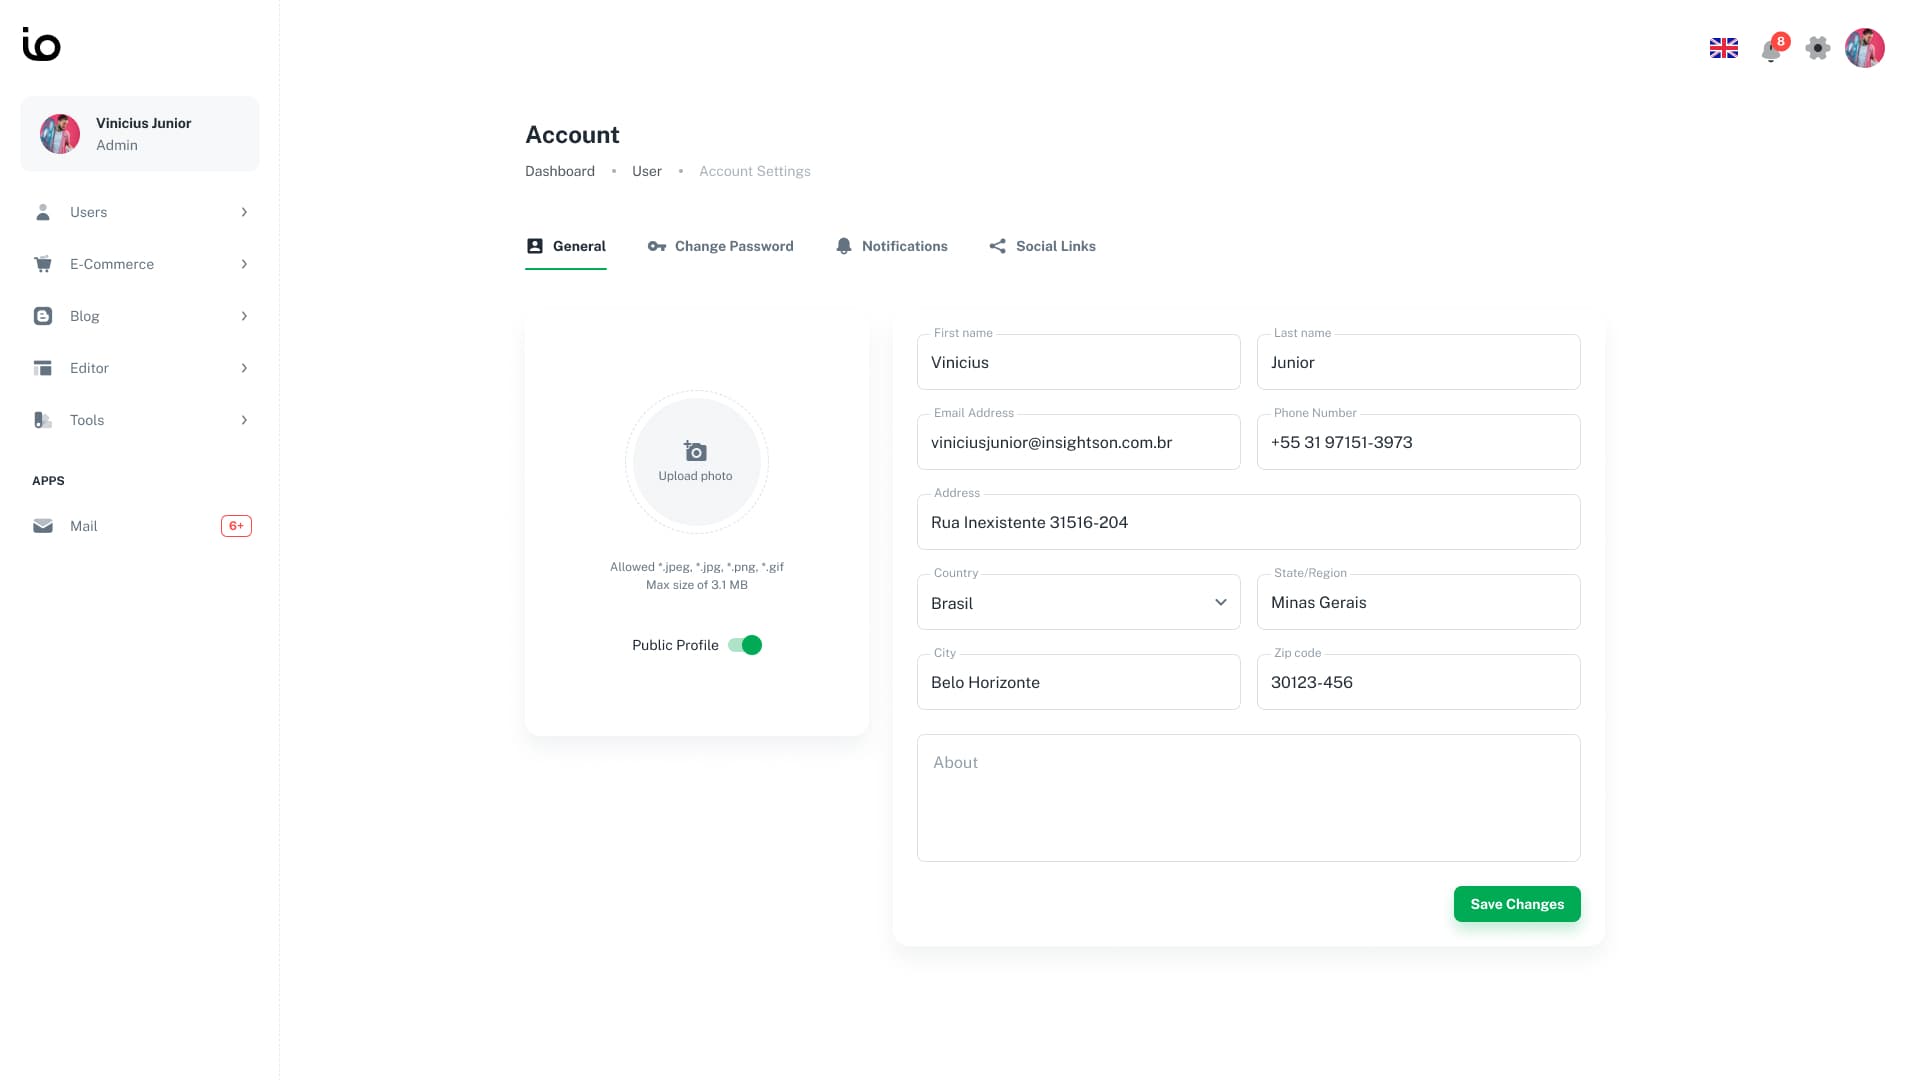Click into the About text area

[1248, 800]
